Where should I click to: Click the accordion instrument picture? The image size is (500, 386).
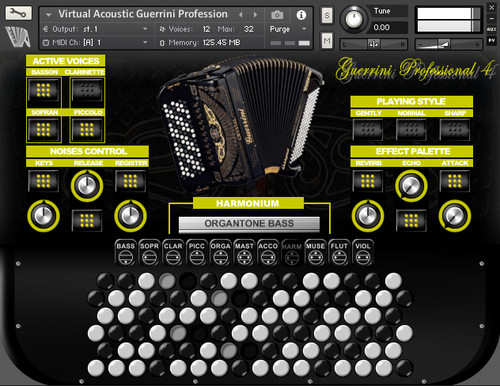pos(240,125)
